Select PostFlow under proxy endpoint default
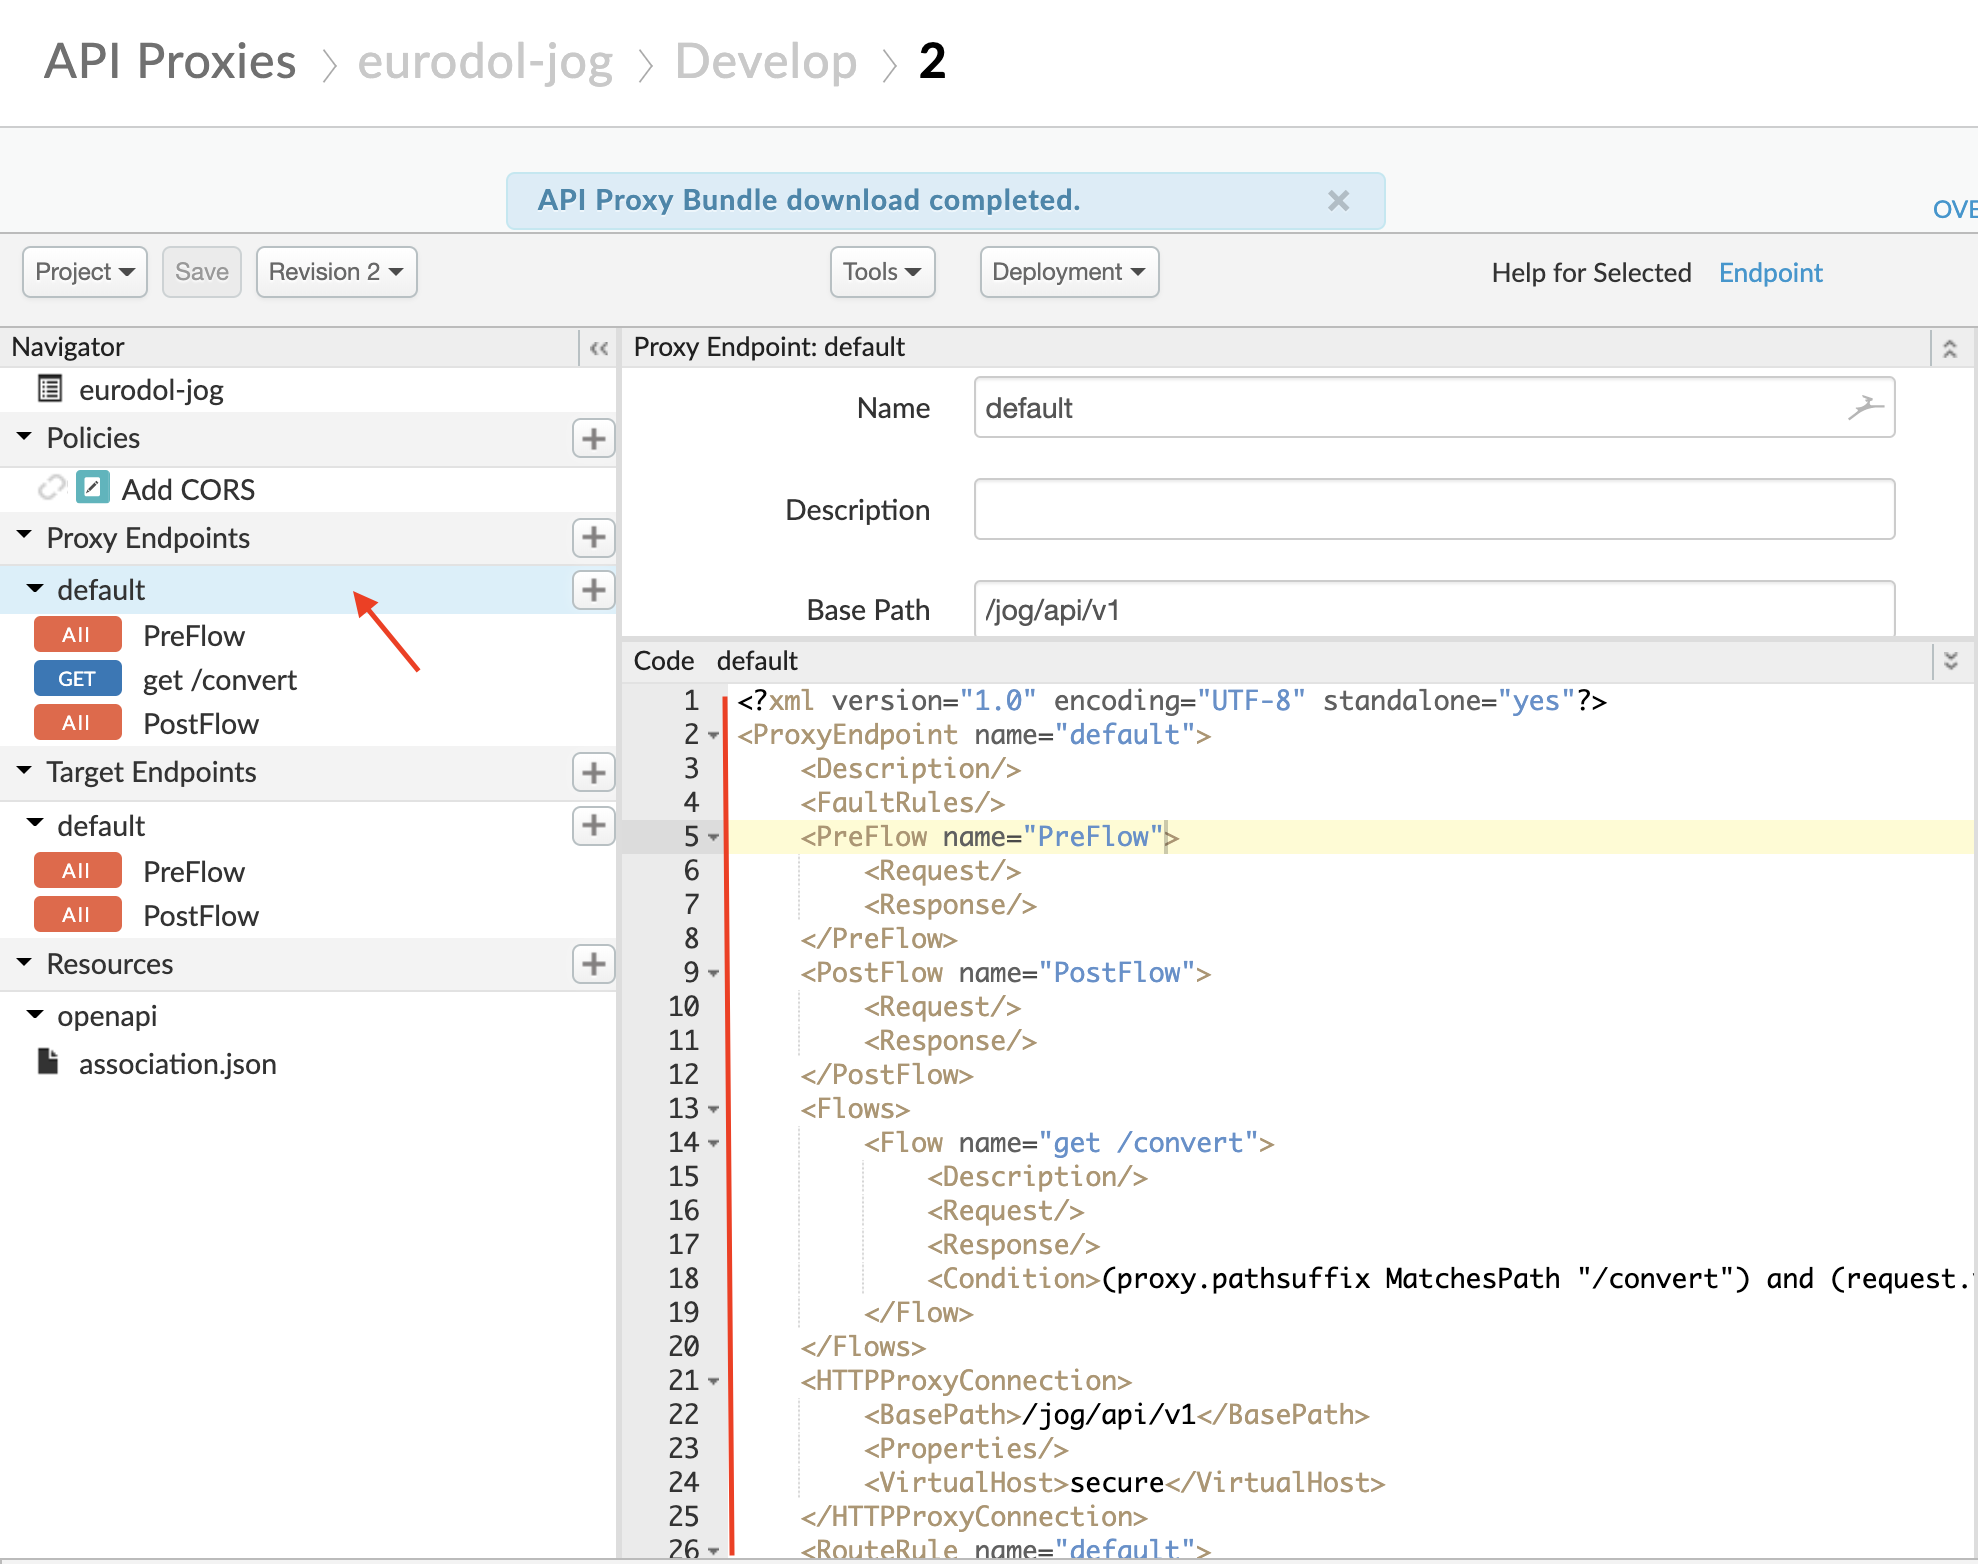Image resolution: width=1978 pixels, height=1564 pixels. tap(201, 724)
